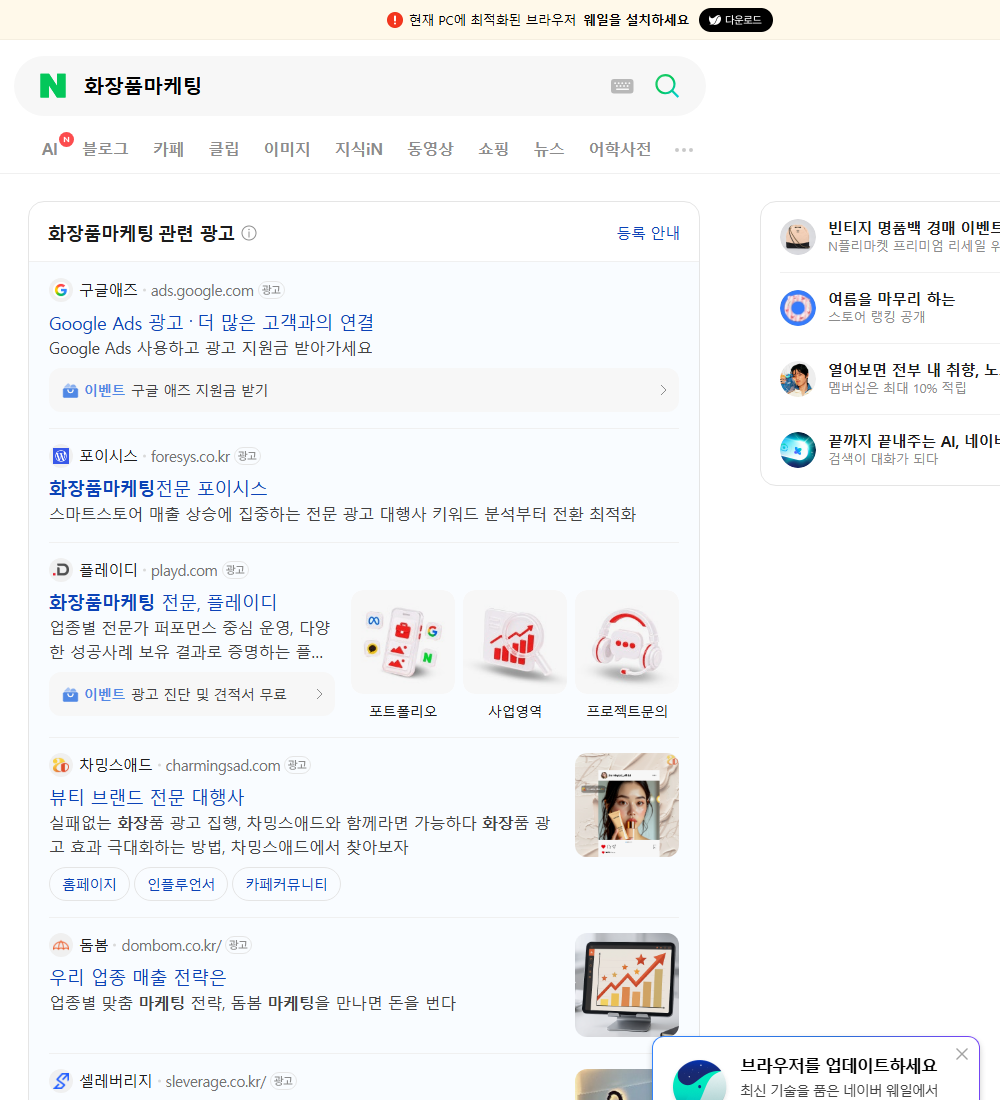Click the 사업영역 chart icon

(x=515, y=642)
